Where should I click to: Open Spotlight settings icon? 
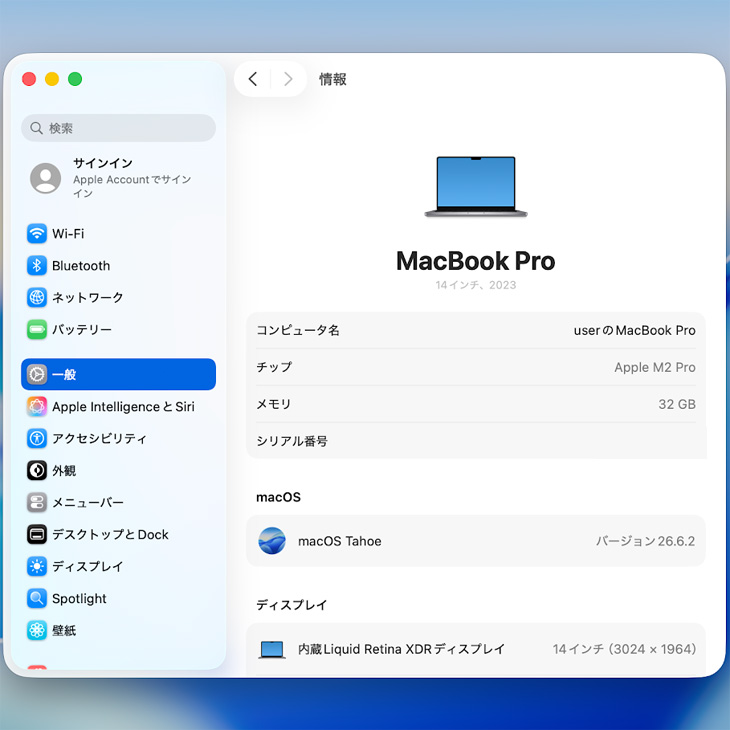37,599
